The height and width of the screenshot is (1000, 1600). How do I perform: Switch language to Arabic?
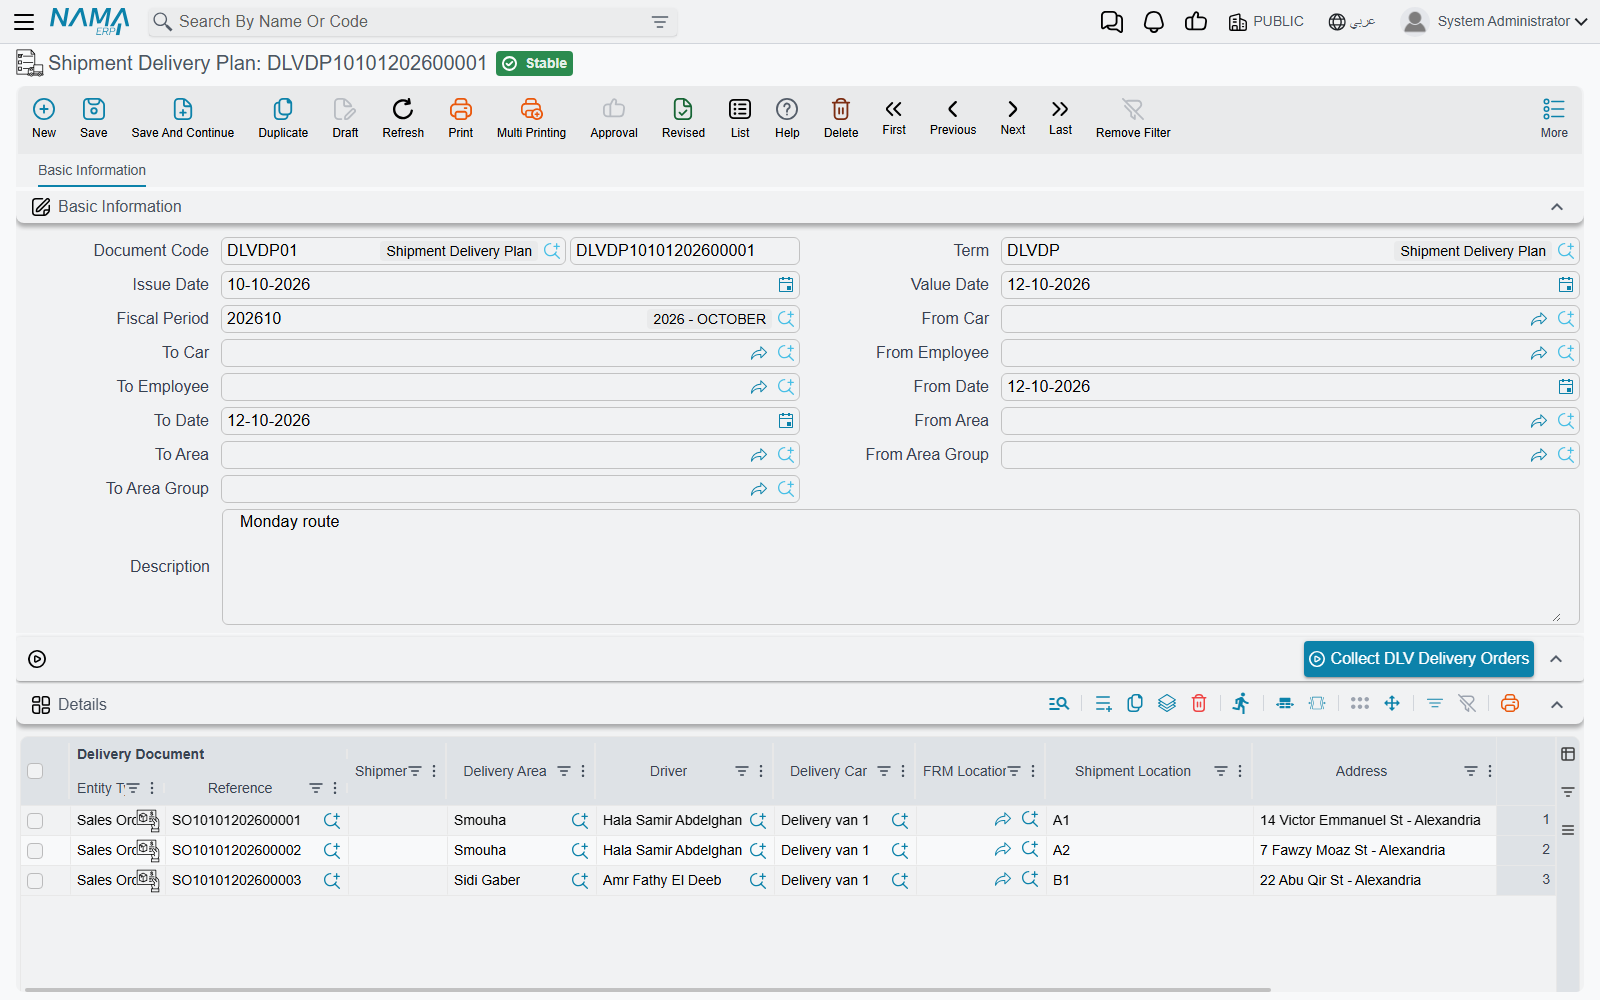coord(1352,22)
